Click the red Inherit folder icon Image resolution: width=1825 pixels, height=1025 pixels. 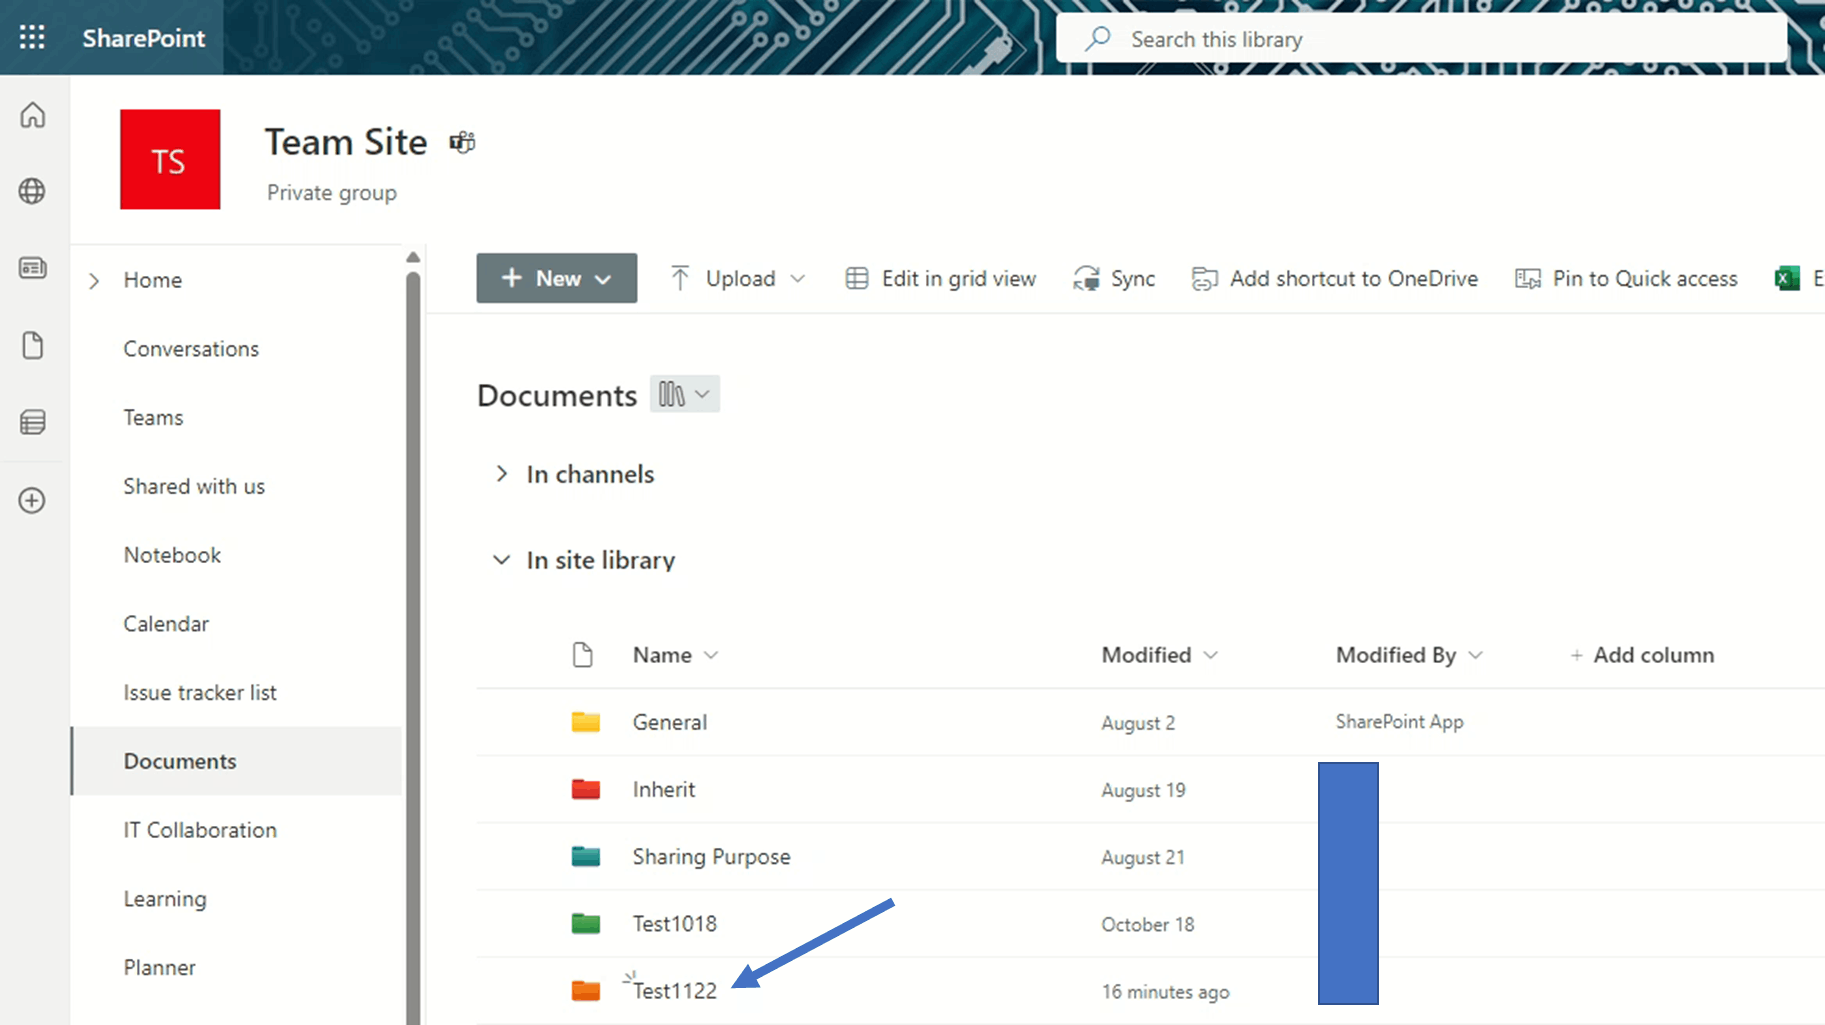586,789
